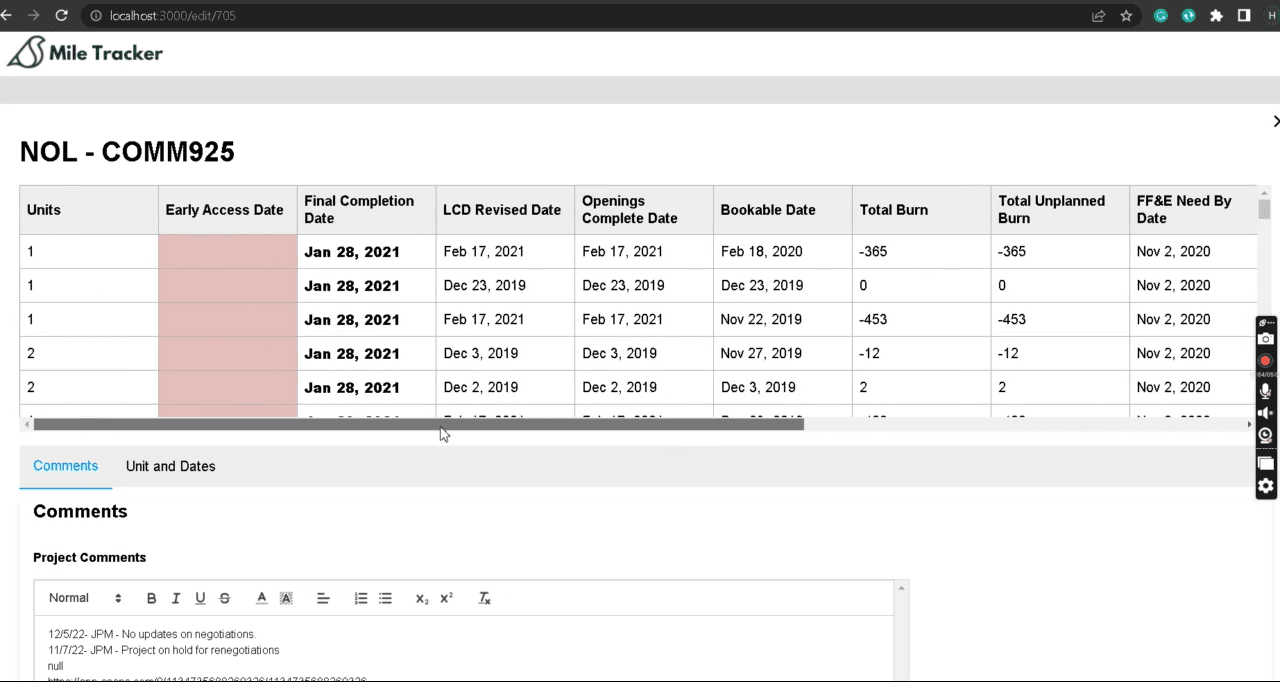Open the text color picker
The height and width of the screenshot is (682, 1280).
(262, 598)
